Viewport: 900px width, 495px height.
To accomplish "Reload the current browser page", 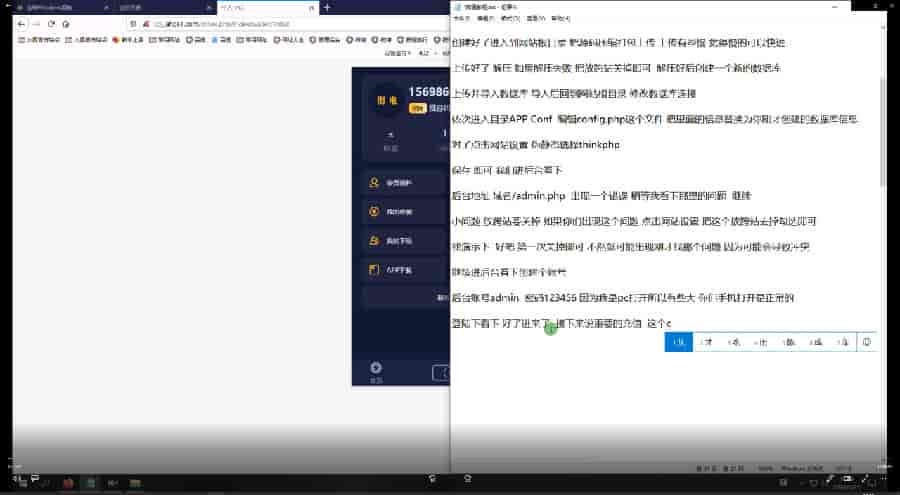I will tap(51, 24).
